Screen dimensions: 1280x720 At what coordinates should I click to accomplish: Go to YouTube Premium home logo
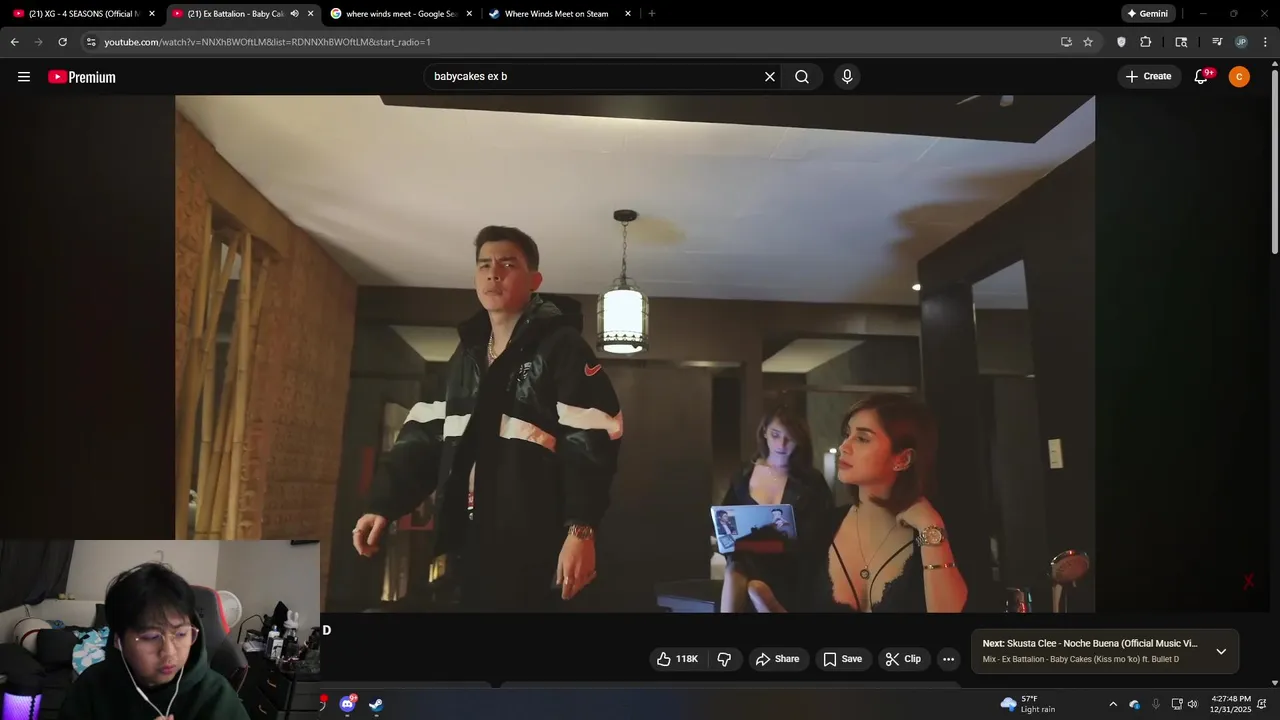click(82, 77)
